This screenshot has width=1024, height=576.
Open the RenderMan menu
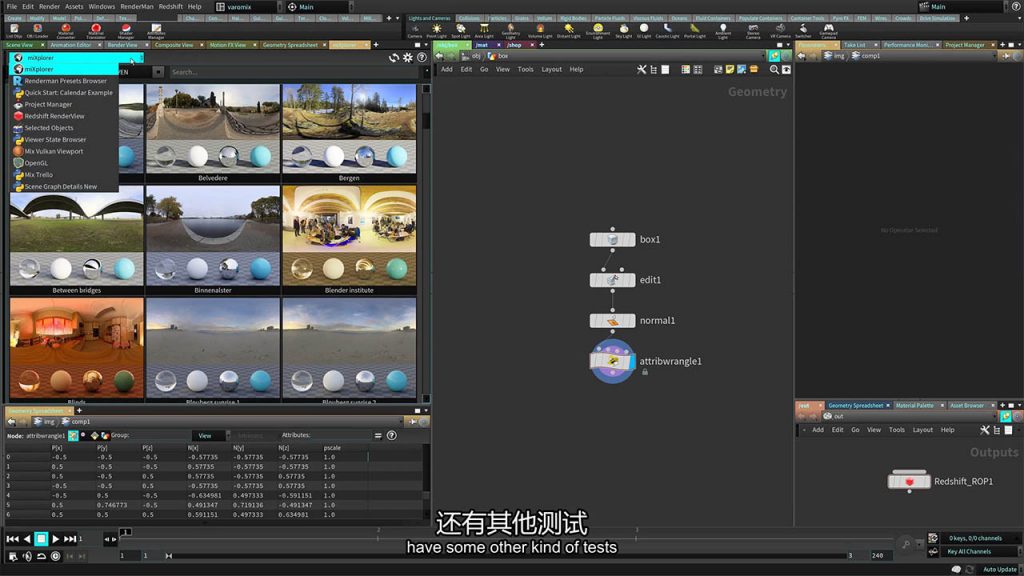coord(136,7)
